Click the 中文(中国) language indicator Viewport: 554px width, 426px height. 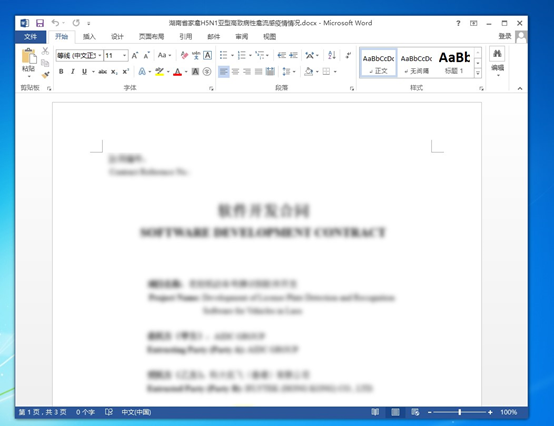tap(136, 412)
